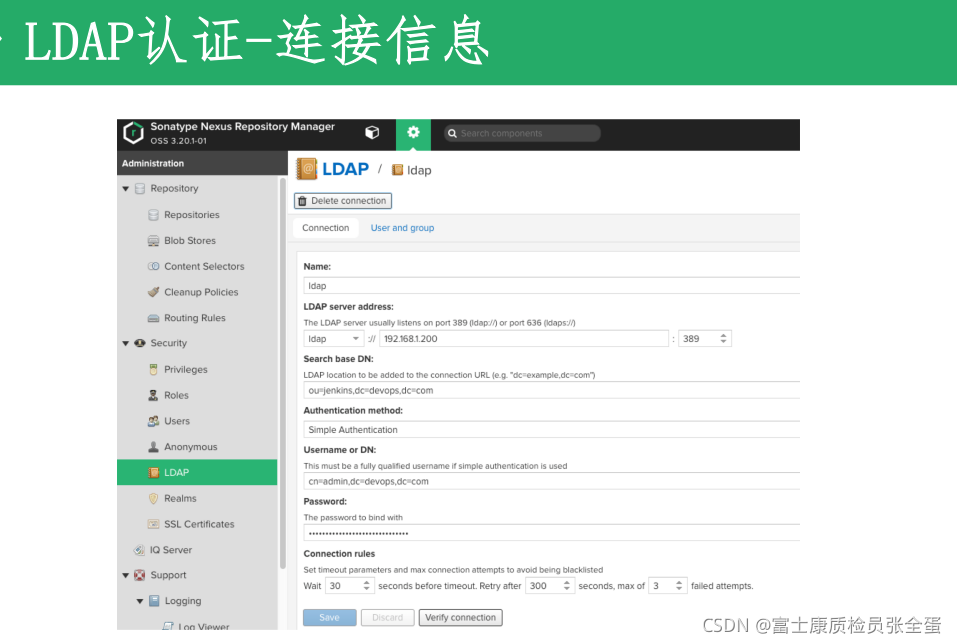The height and width of the screenshot is (643, 957).
Task: Open Routing Rules in the sidebar
Action: pyautogui.click(x=195, y=318)
